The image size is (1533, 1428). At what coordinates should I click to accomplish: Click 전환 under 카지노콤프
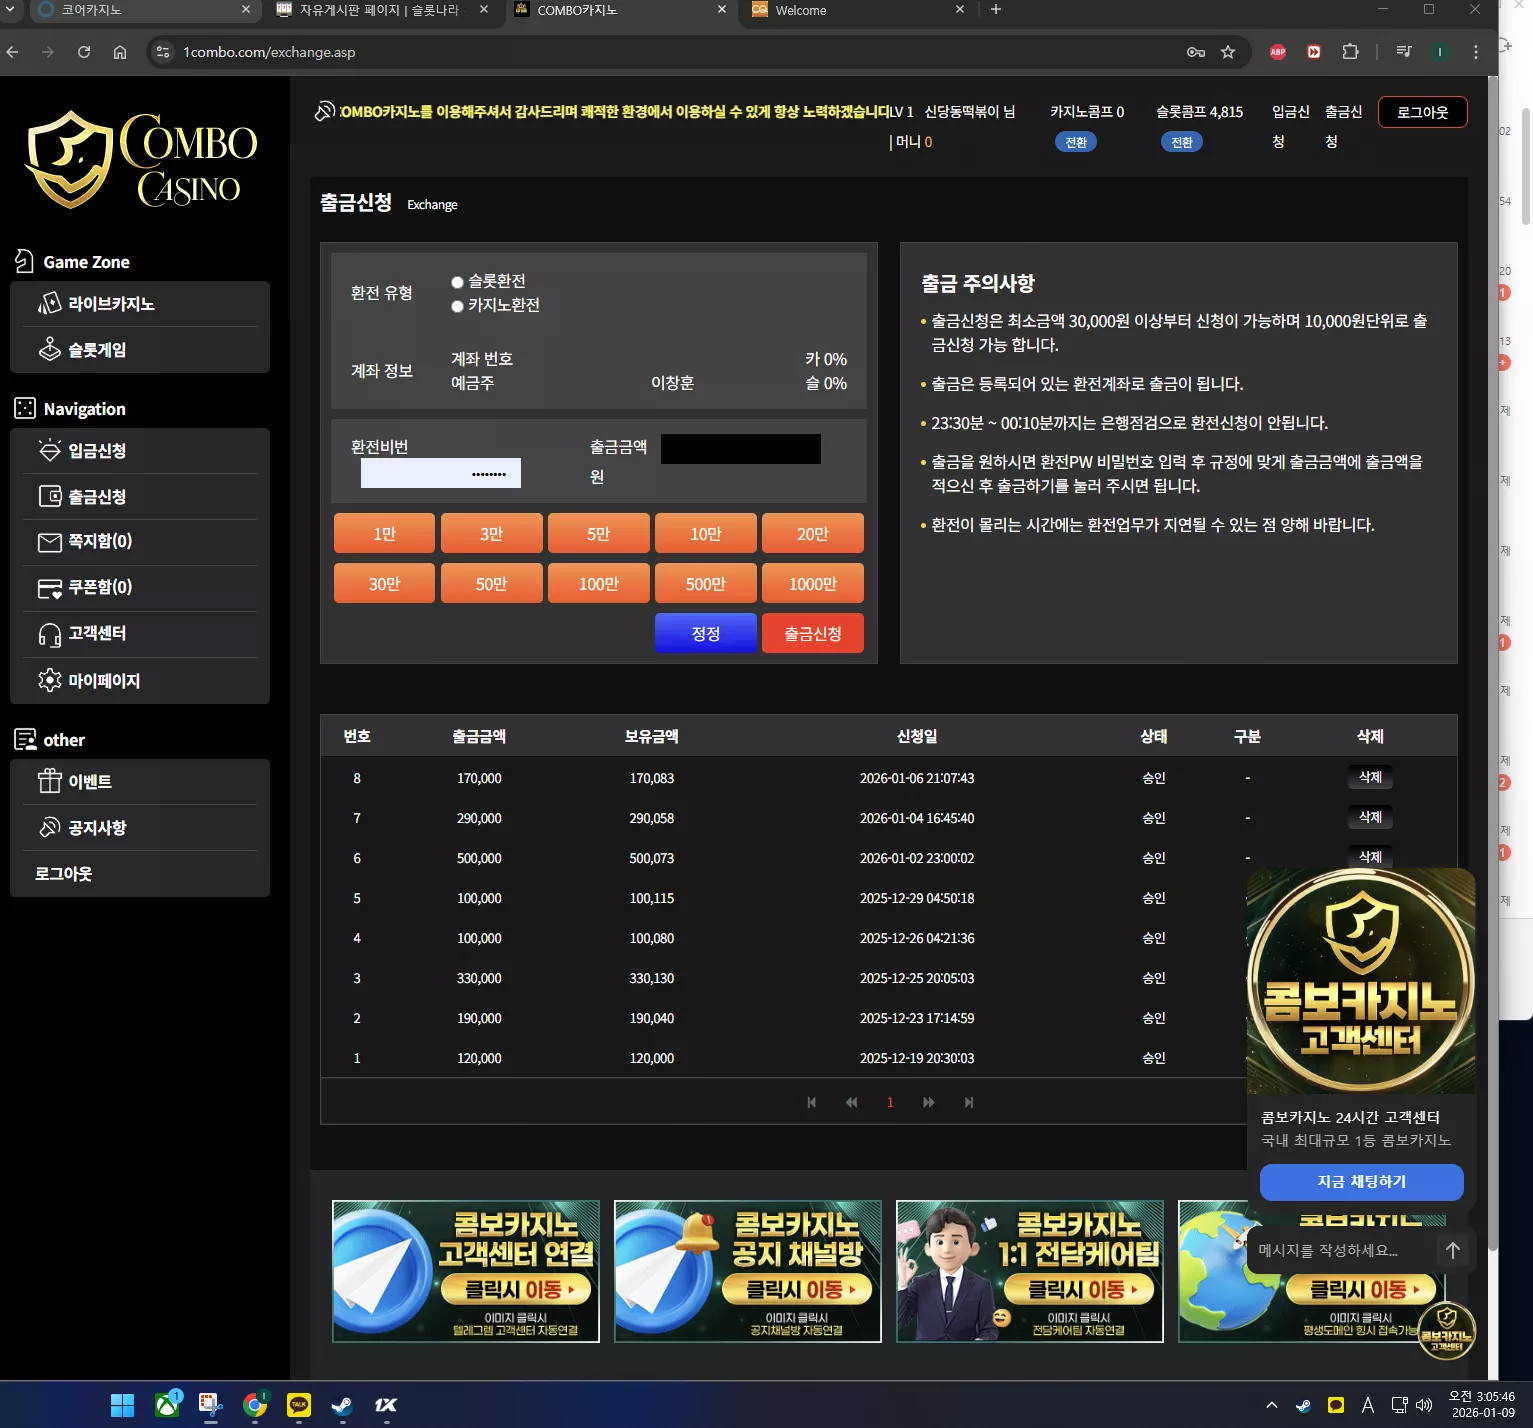tap(1076, 142)
